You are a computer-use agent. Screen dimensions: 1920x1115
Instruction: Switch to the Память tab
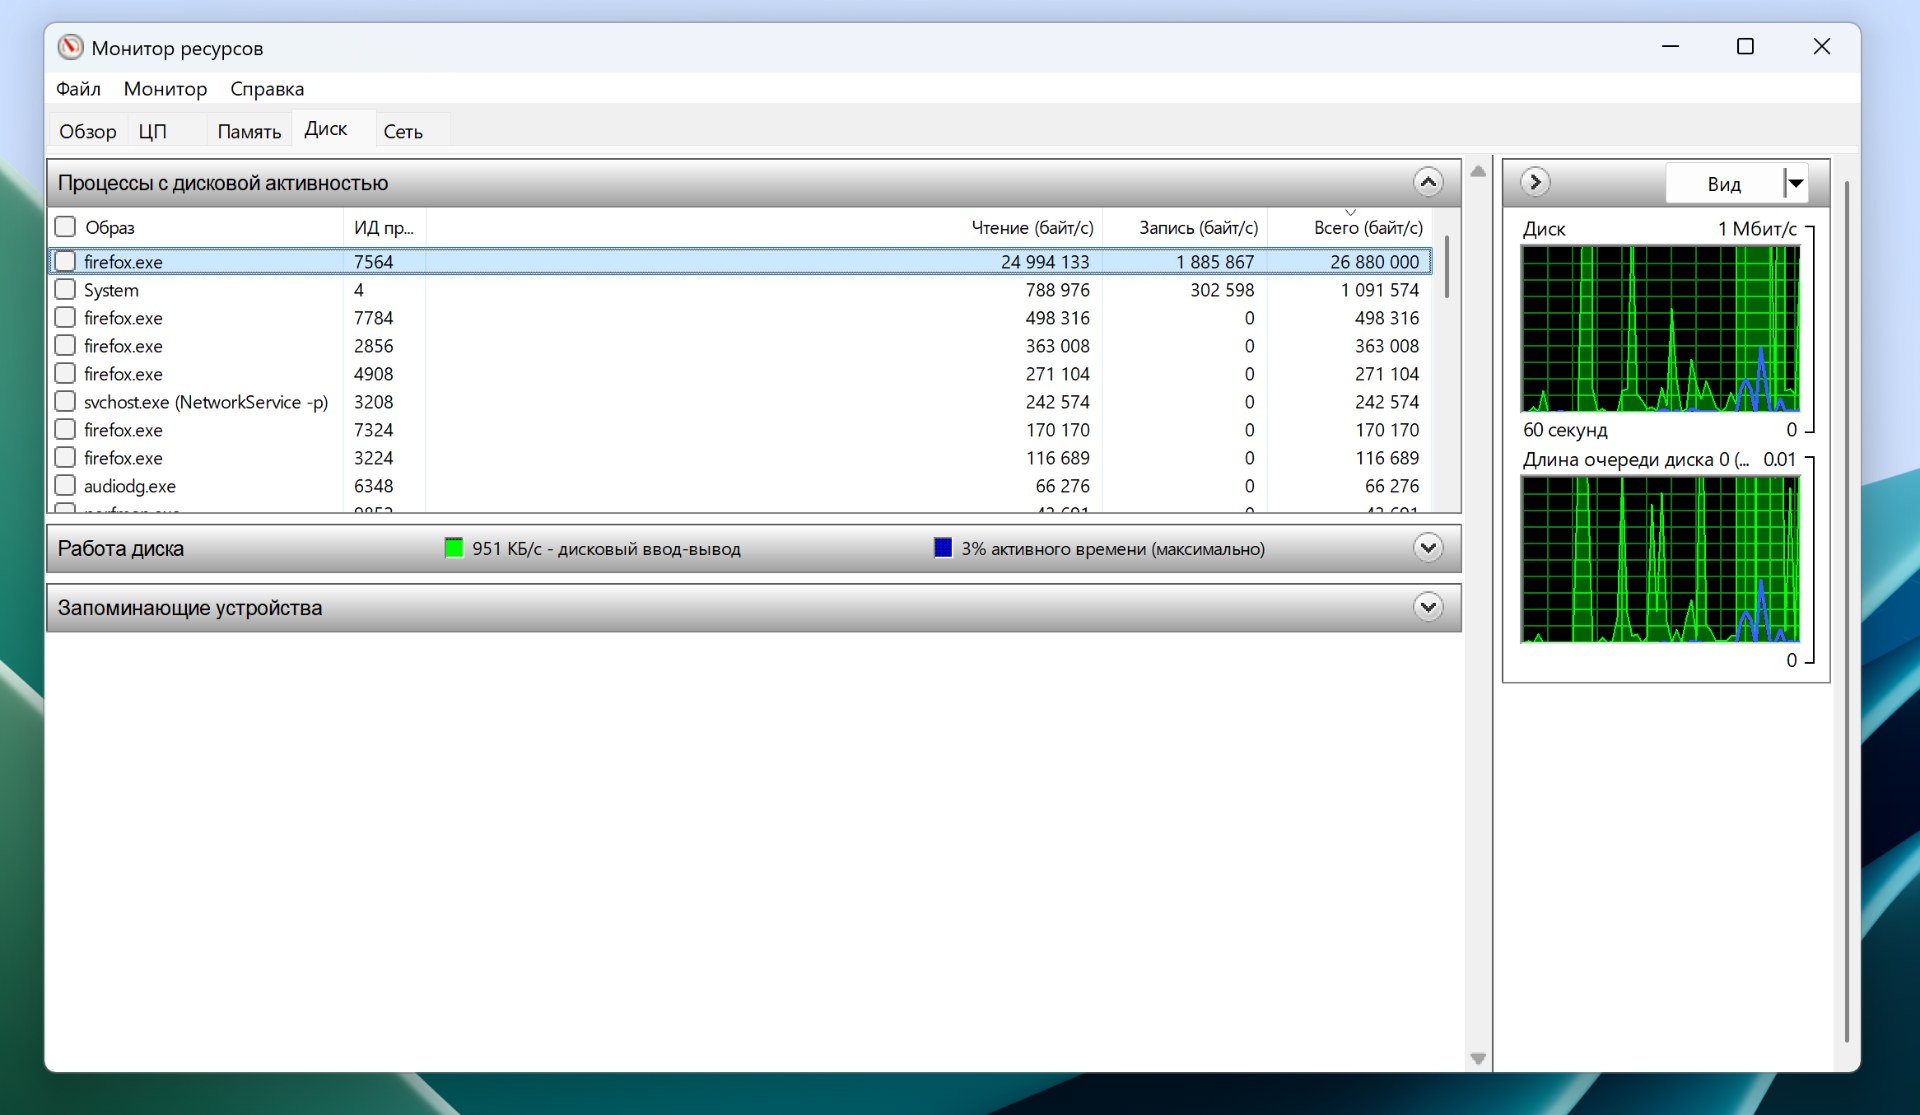click(x=249, y=131)
